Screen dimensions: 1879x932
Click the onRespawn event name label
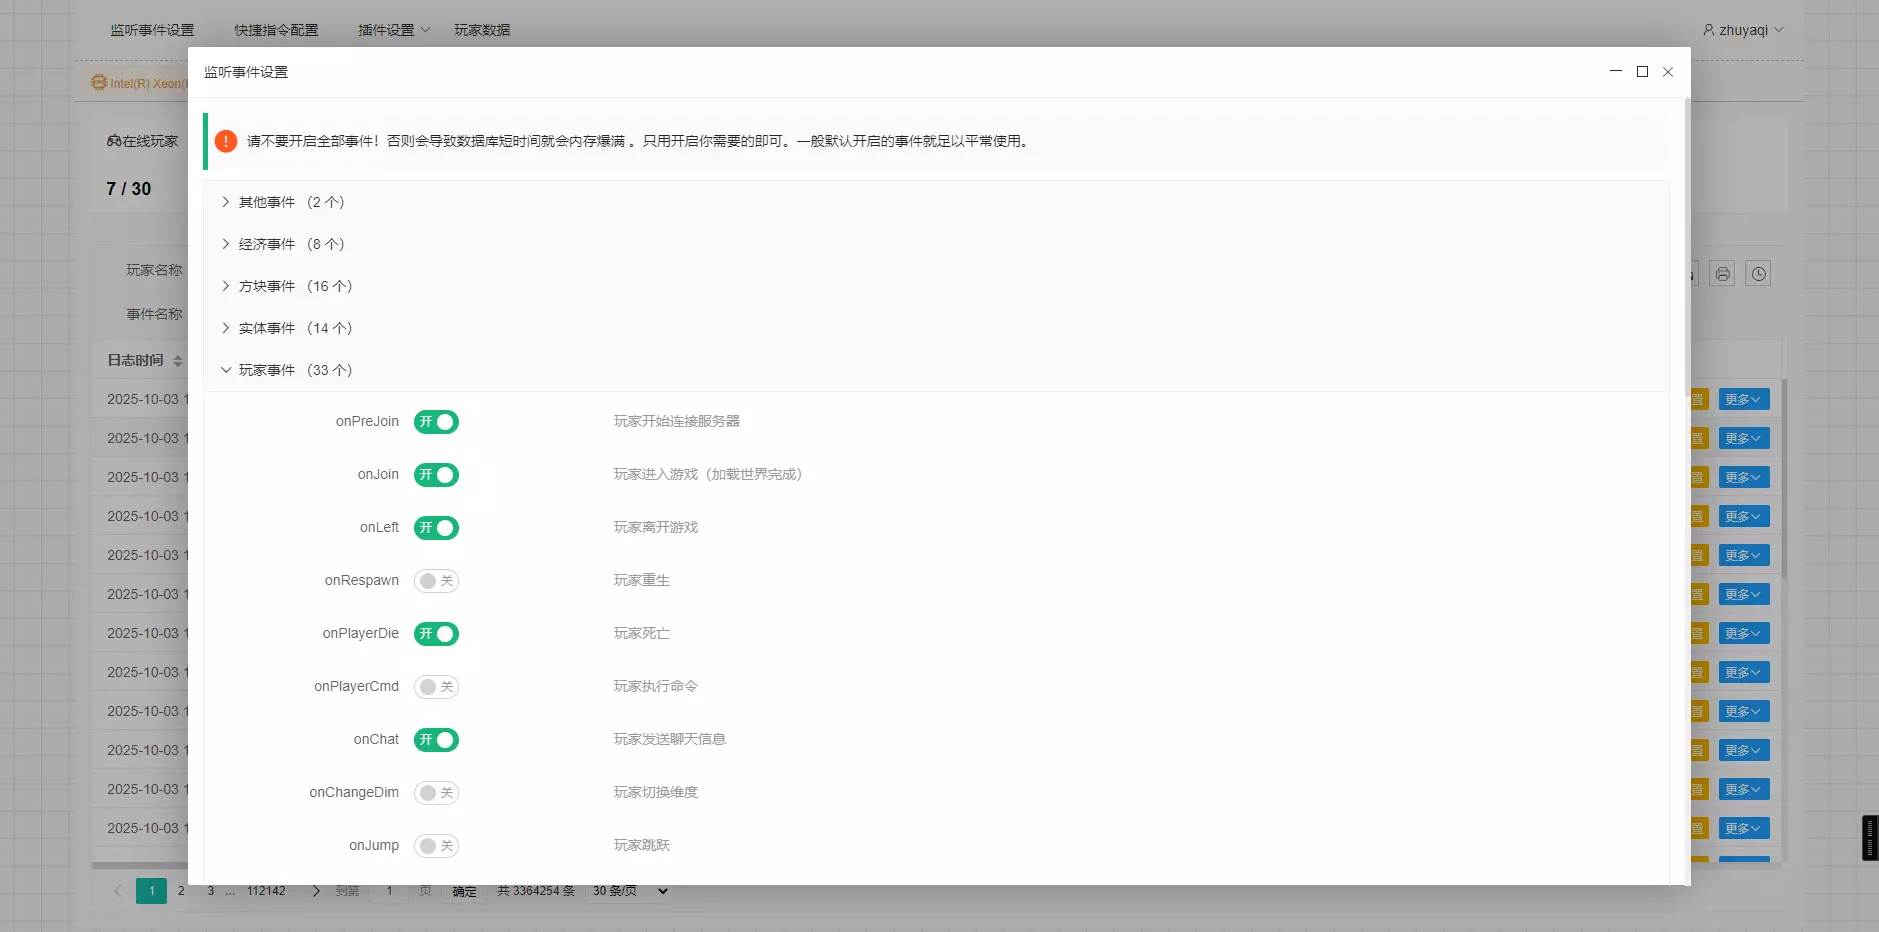pyautogui.click(x=361, y=581)
